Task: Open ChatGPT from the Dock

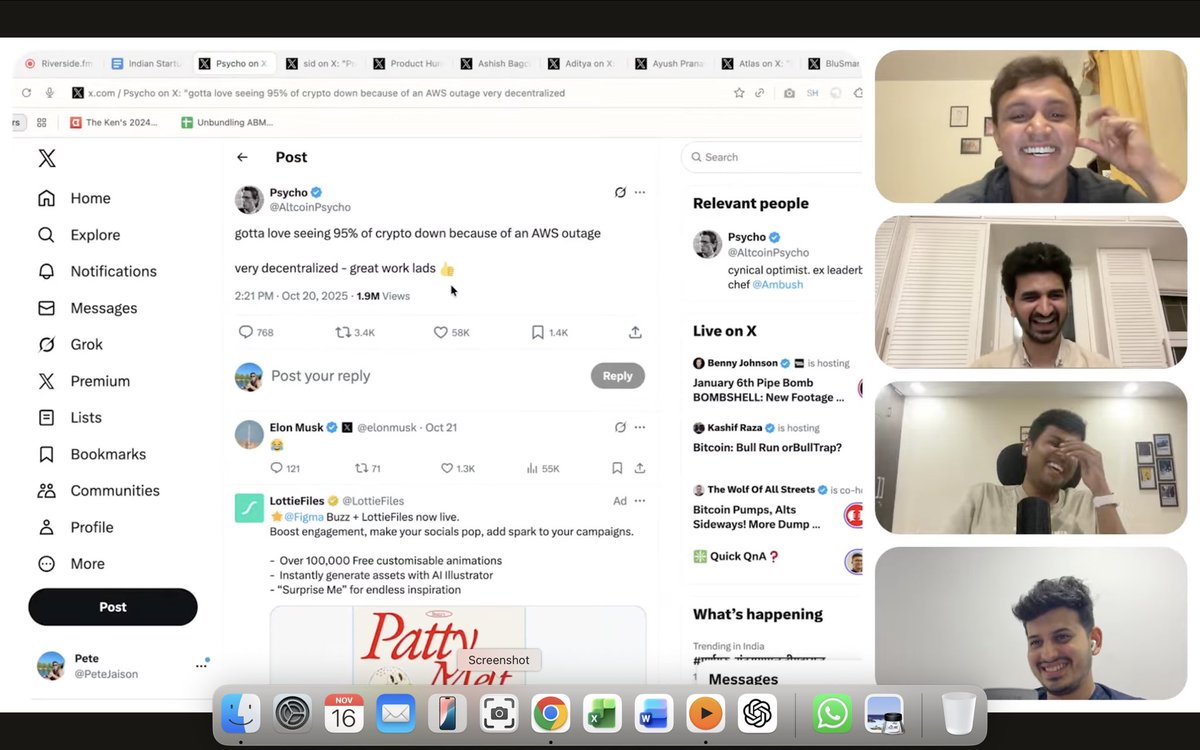Action: 757,714
